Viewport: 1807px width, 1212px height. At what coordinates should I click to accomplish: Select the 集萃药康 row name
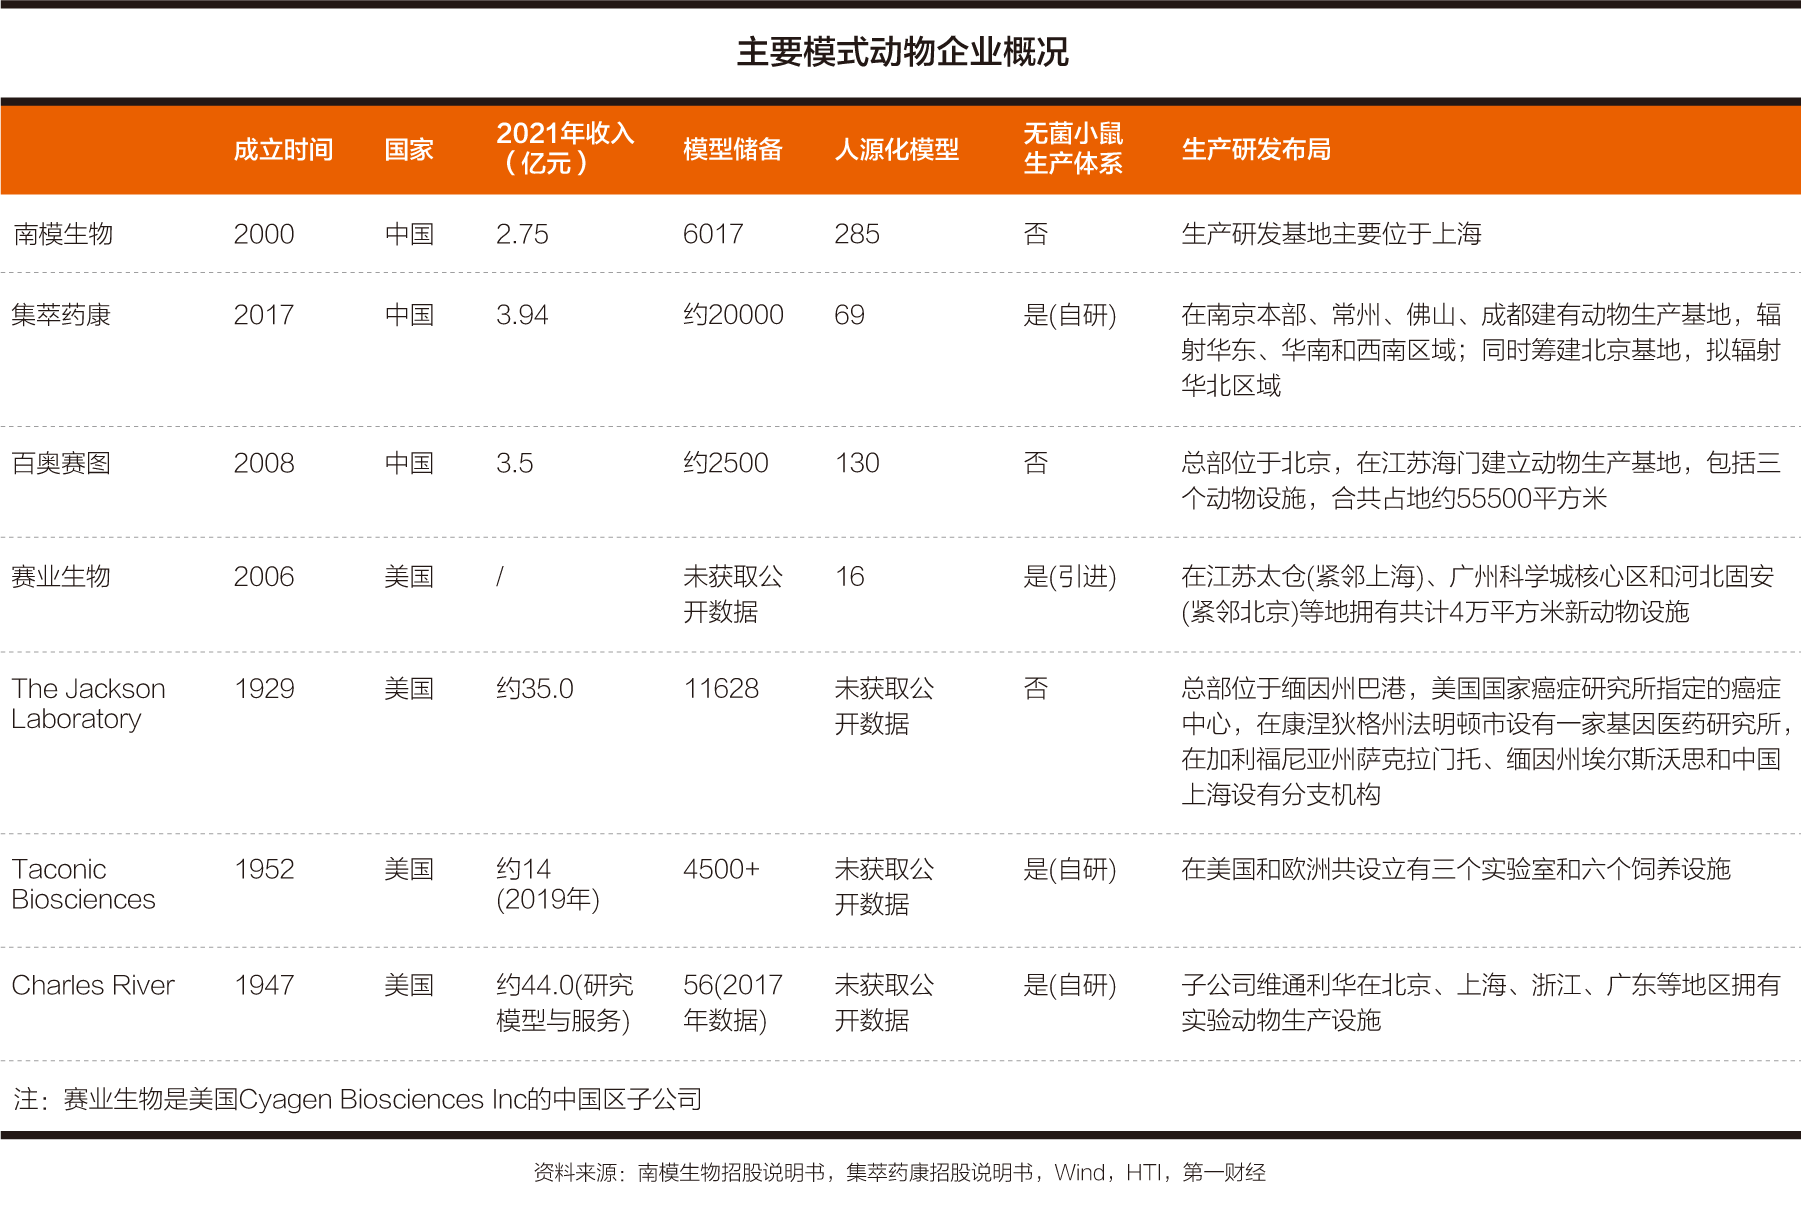click(x=61, y=315)
